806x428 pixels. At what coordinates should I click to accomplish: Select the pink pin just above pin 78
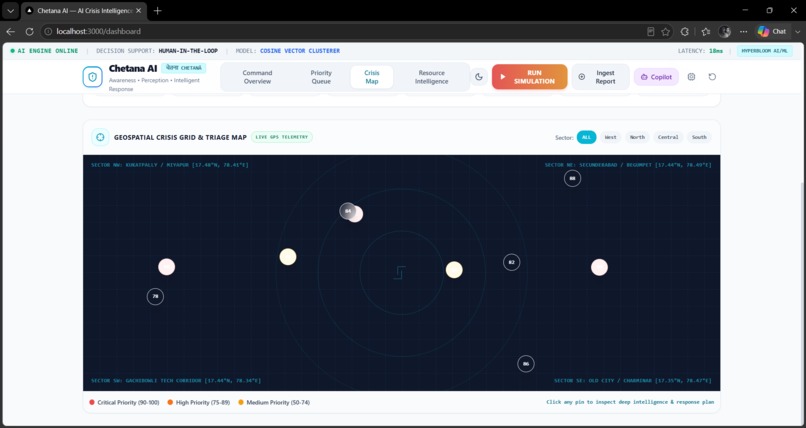[167, 267]
